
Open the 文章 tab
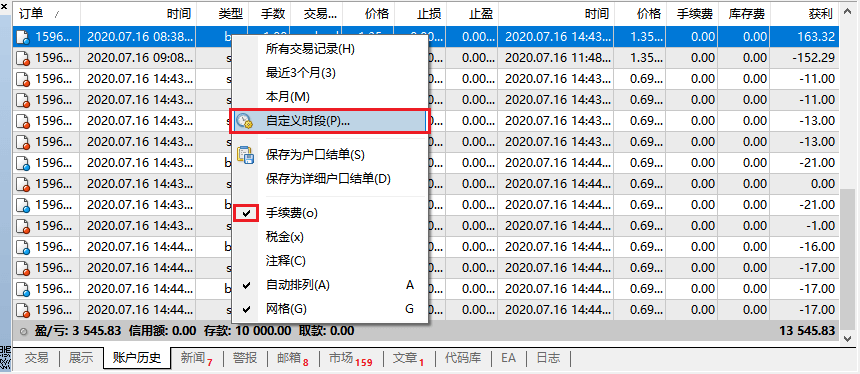(x=409, y=359)
